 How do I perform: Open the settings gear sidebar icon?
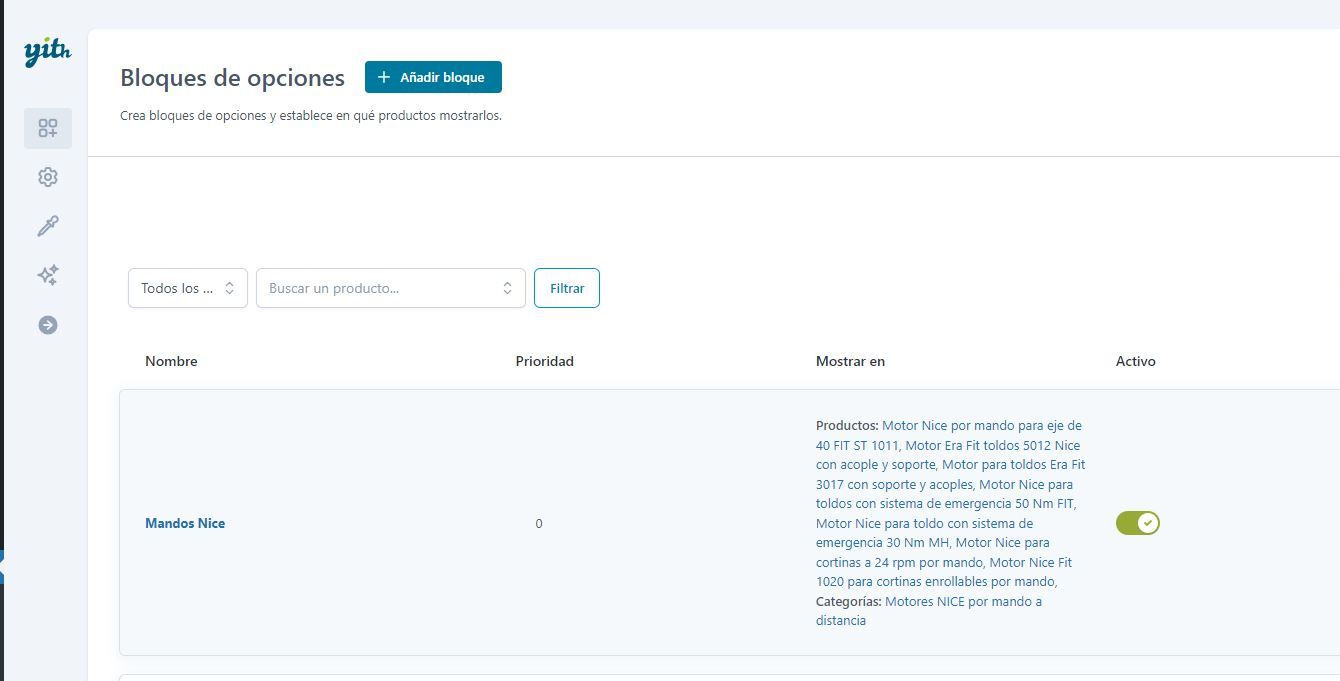(48, 177)
